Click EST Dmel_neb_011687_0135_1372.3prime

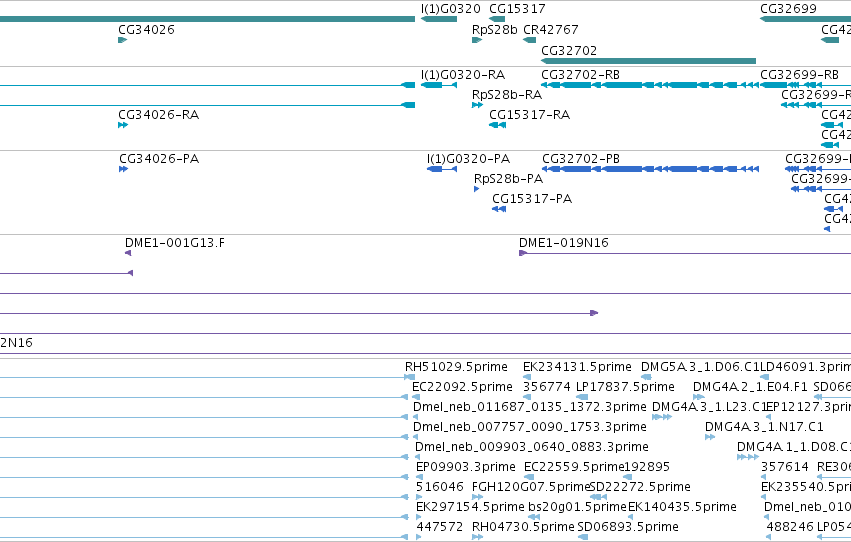click(x=530, y=407)
